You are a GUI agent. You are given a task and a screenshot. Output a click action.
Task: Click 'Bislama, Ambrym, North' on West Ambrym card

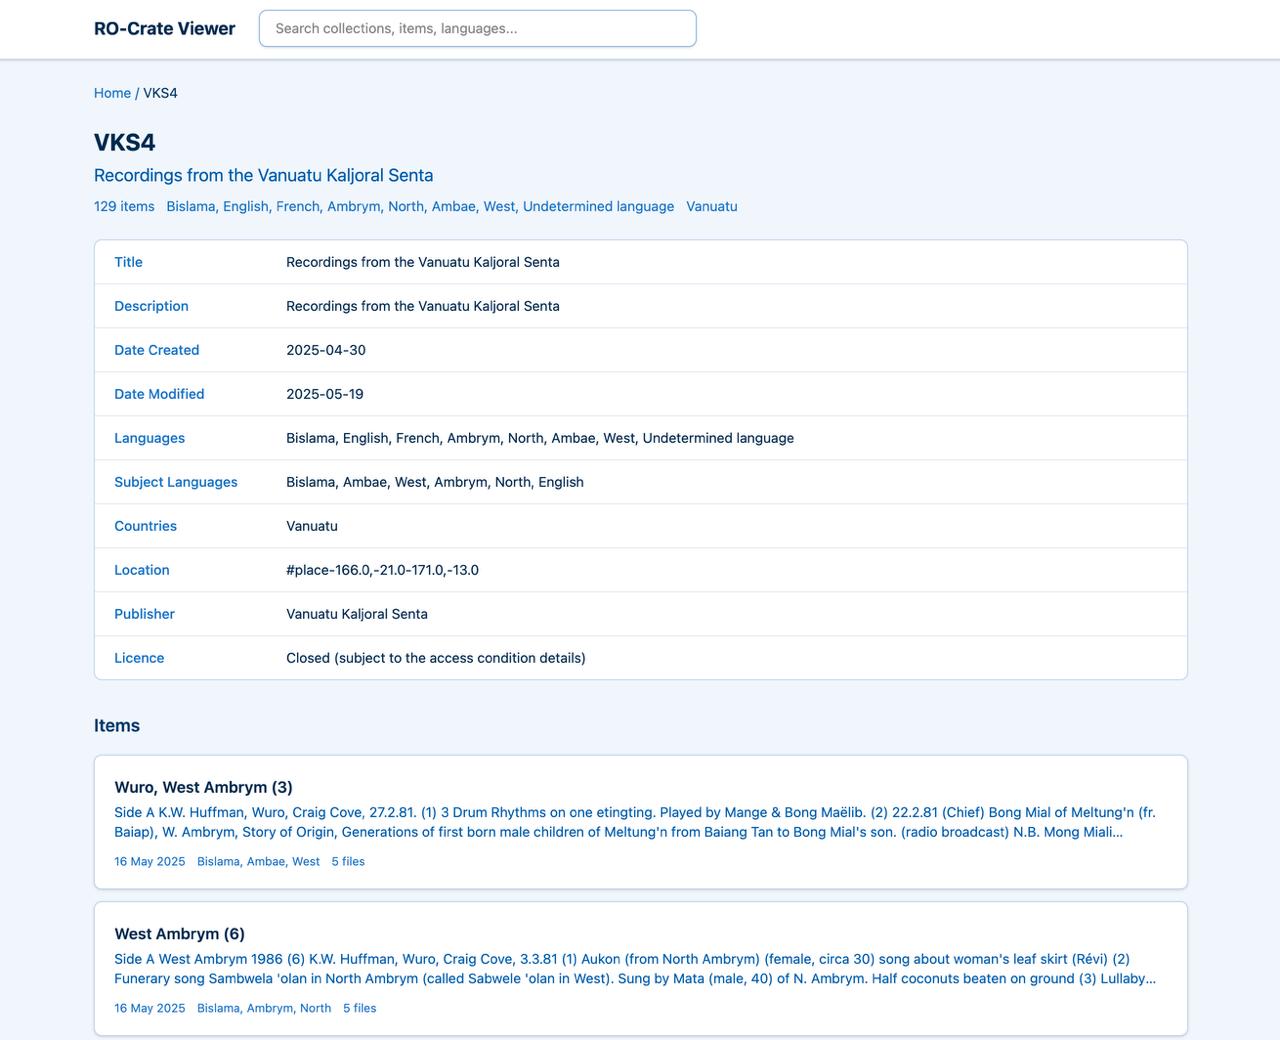click(264, 1008)
